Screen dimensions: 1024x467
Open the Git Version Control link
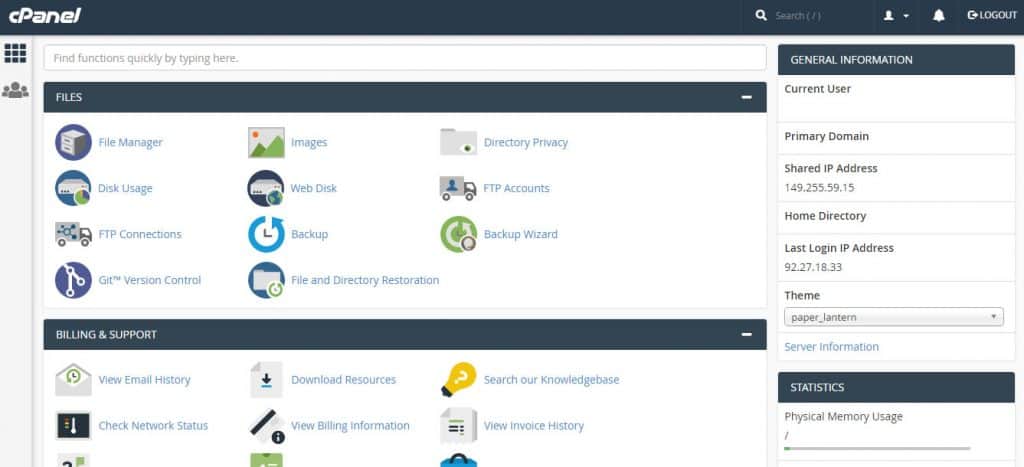pos(150,280)
